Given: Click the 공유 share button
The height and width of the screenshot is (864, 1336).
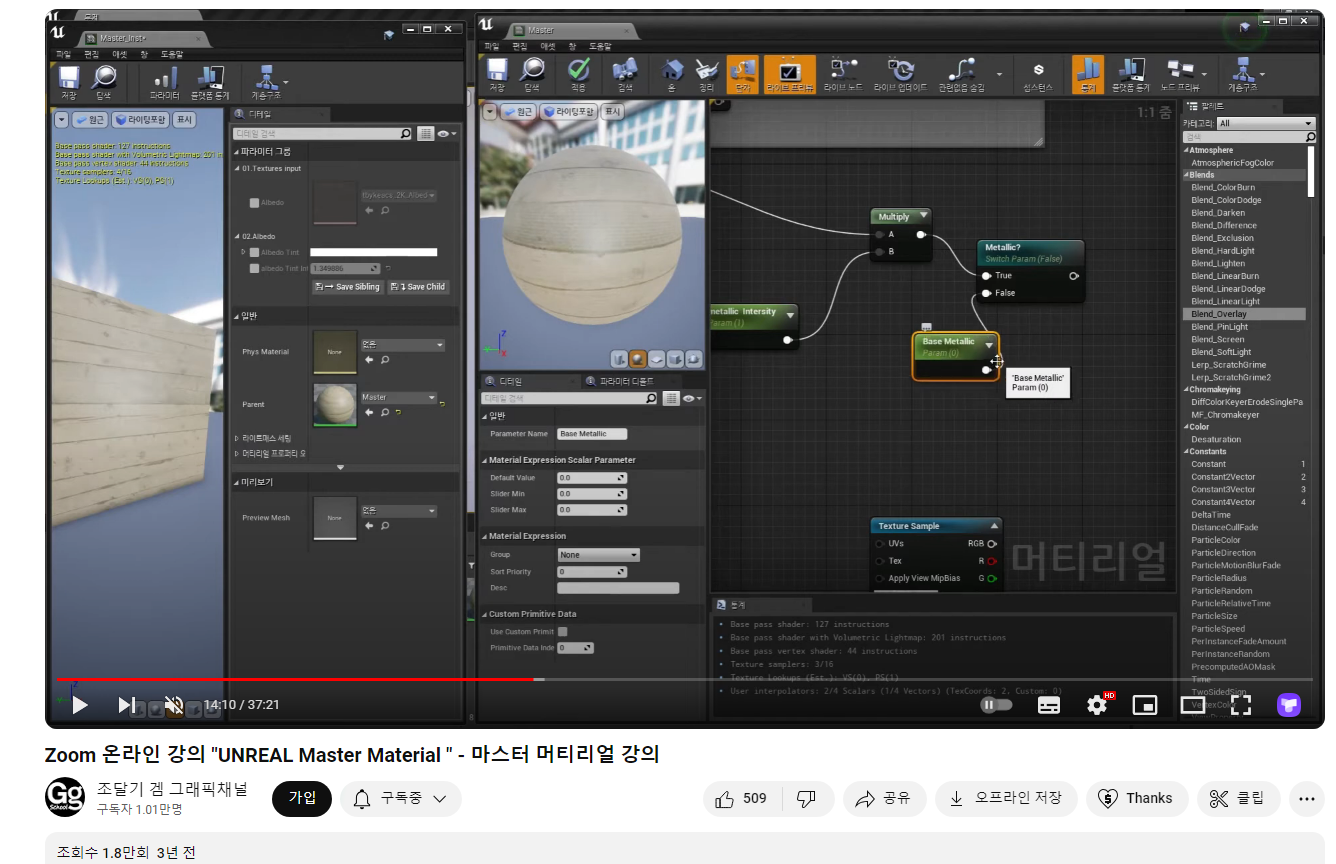Looking at the screenshot, I should 883,798.
